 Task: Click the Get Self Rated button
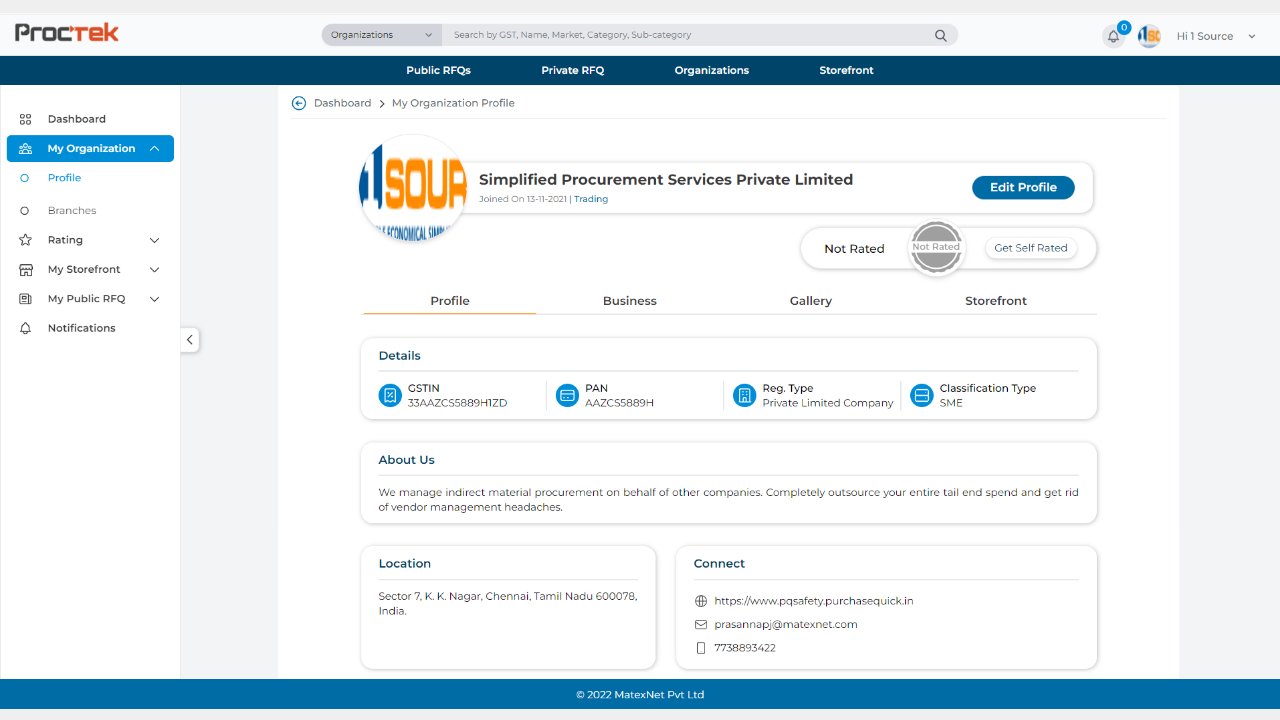pos(1030,248)
